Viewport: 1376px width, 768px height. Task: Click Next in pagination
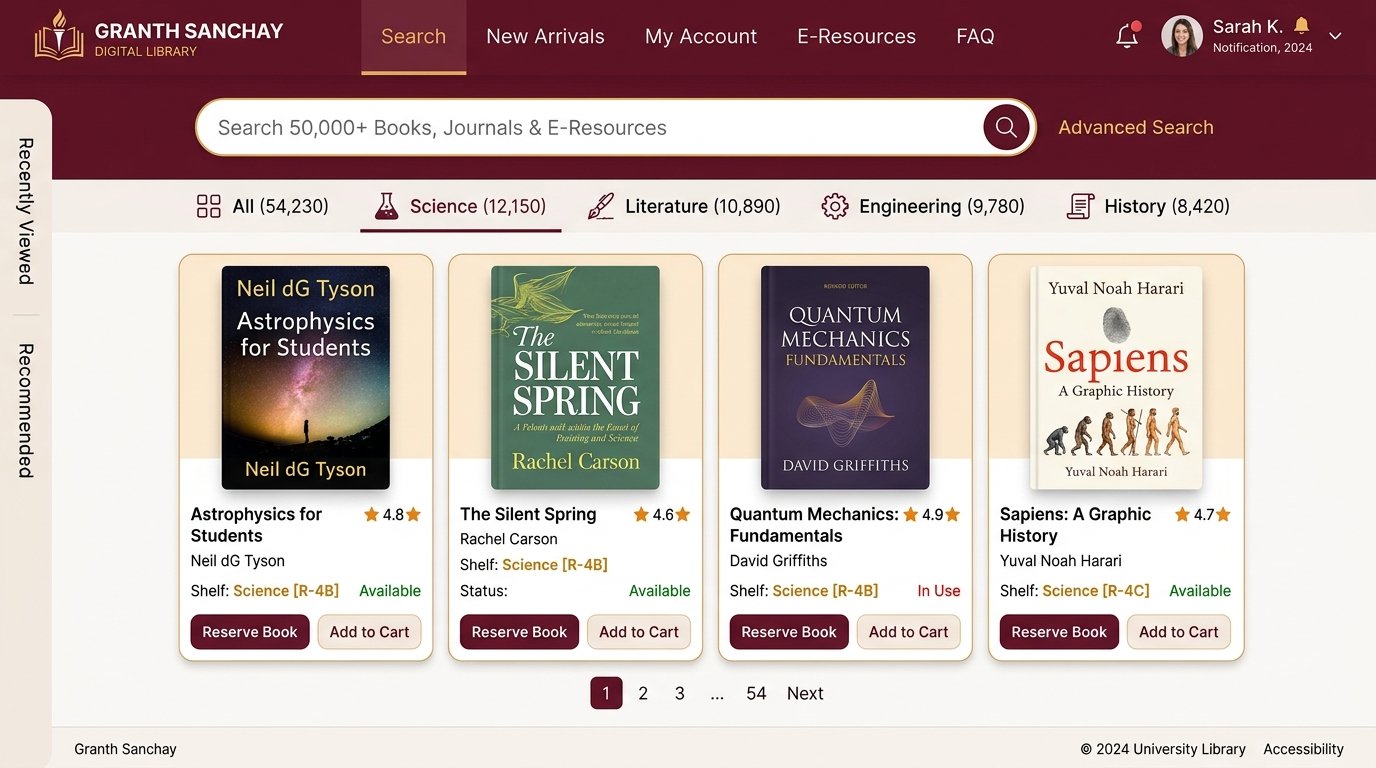pos(805,693)
